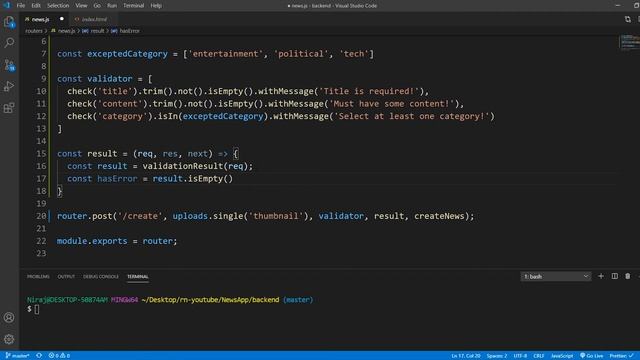Click 'createNews' on line 20
640x360 pixels.
[x=439, y=216]
